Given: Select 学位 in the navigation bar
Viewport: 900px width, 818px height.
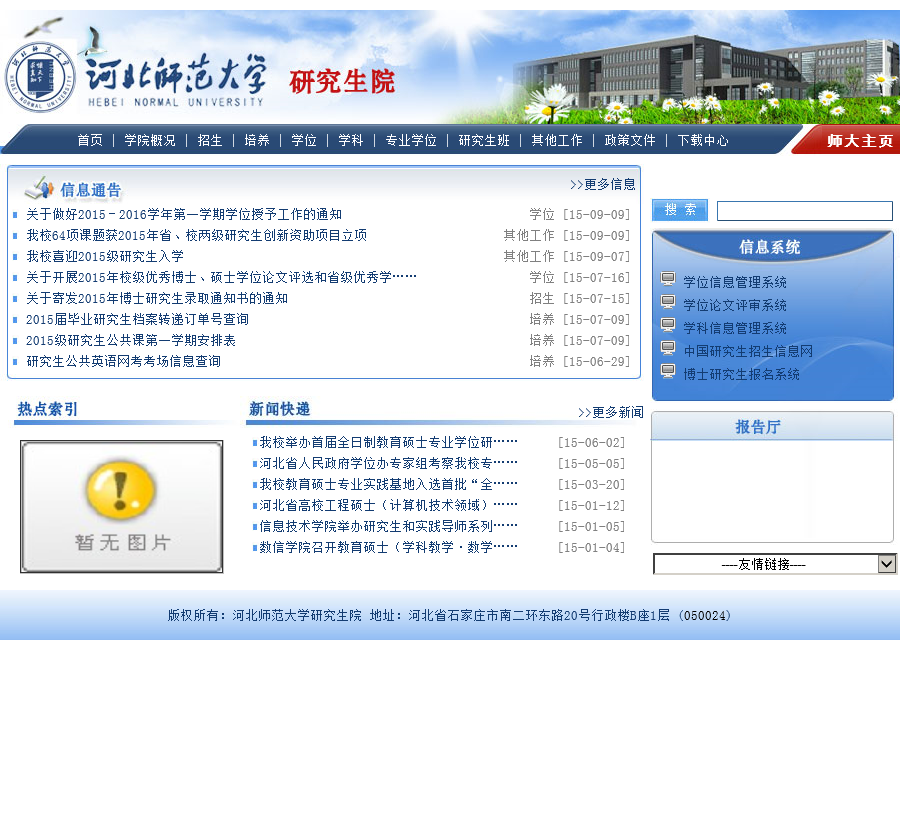Looking at the screenshot, I should 304,140.
